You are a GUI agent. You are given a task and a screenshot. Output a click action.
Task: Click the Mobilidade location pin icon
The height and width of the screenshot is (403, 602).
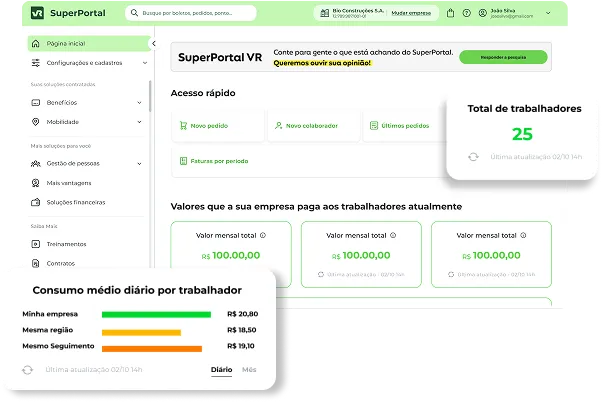36,122
